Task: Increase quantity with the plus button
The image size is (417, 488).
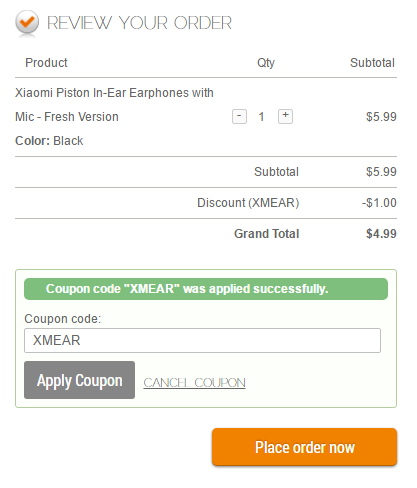Action: (285, 116)
